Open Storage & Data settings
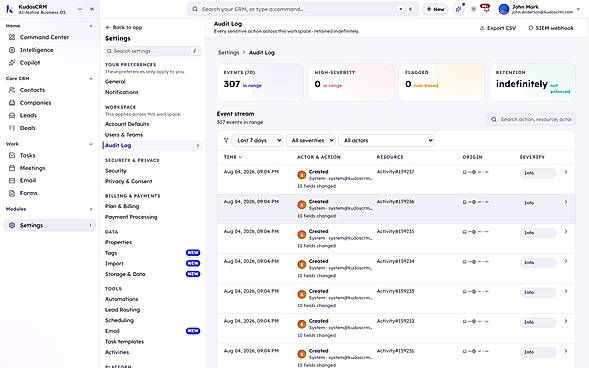 pyautogui.click(x=125, y=274)
